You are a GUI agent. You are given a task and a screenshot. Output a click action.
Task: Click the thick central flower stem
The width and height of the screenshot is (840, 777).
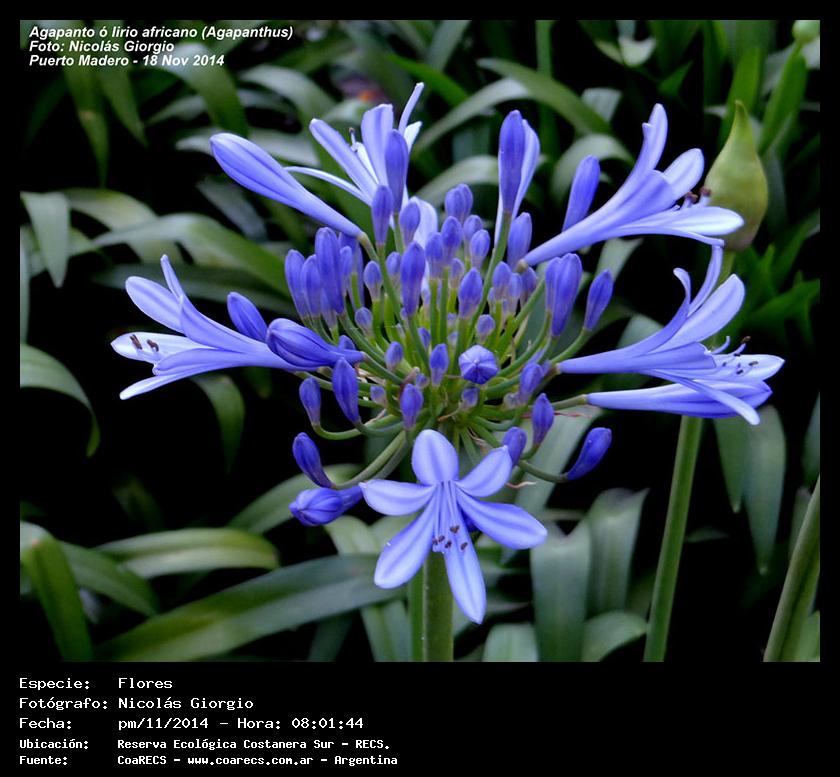[x=437, y=610]
